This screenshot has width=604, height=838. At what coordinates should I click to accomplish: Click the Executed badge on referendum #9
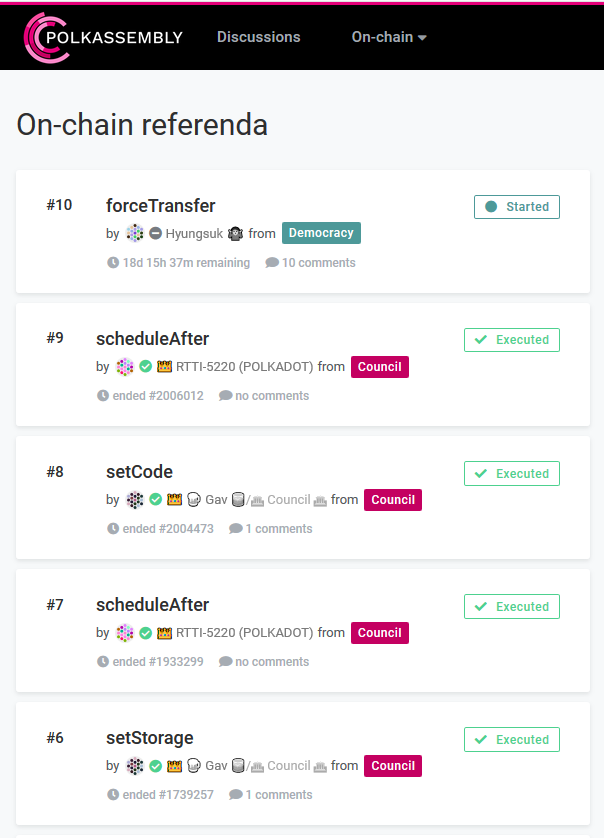pyautogui.click(x=512, y=340)
